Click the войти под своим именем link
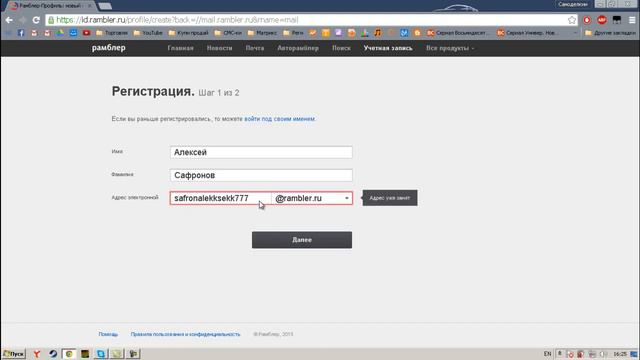The width and height of the screenshot is (640, 360). tap(280, 119)
